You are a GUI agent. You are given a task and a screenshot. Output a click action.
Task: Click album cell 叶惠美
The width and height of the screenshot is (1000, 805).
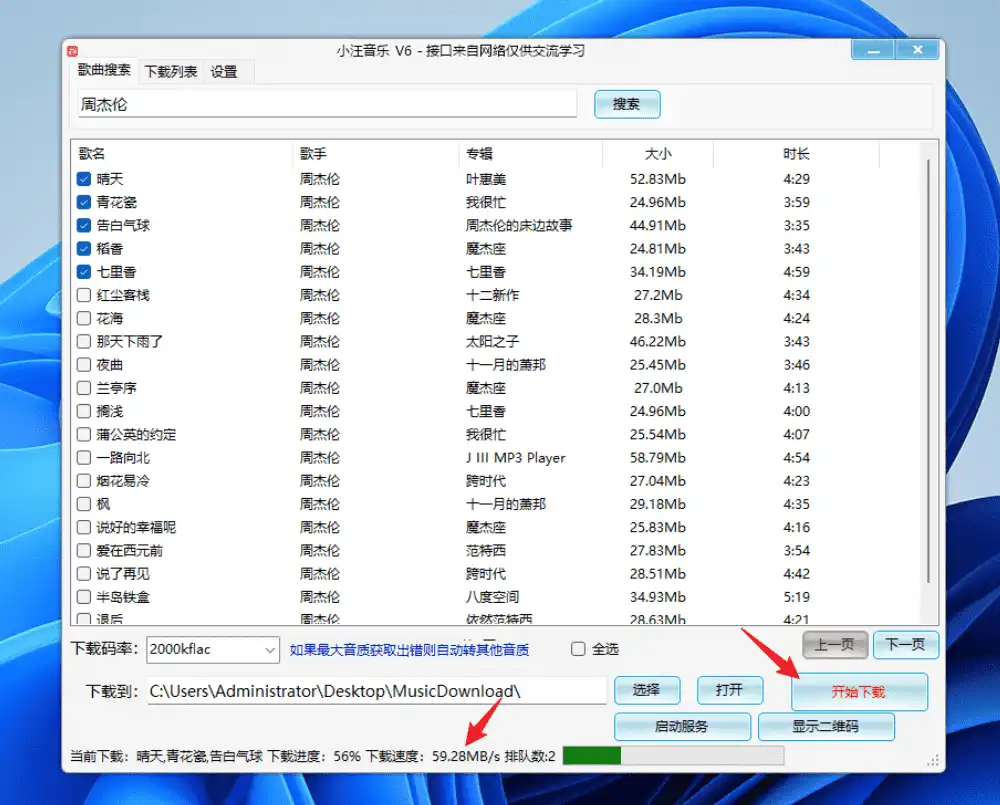[485, 179]
